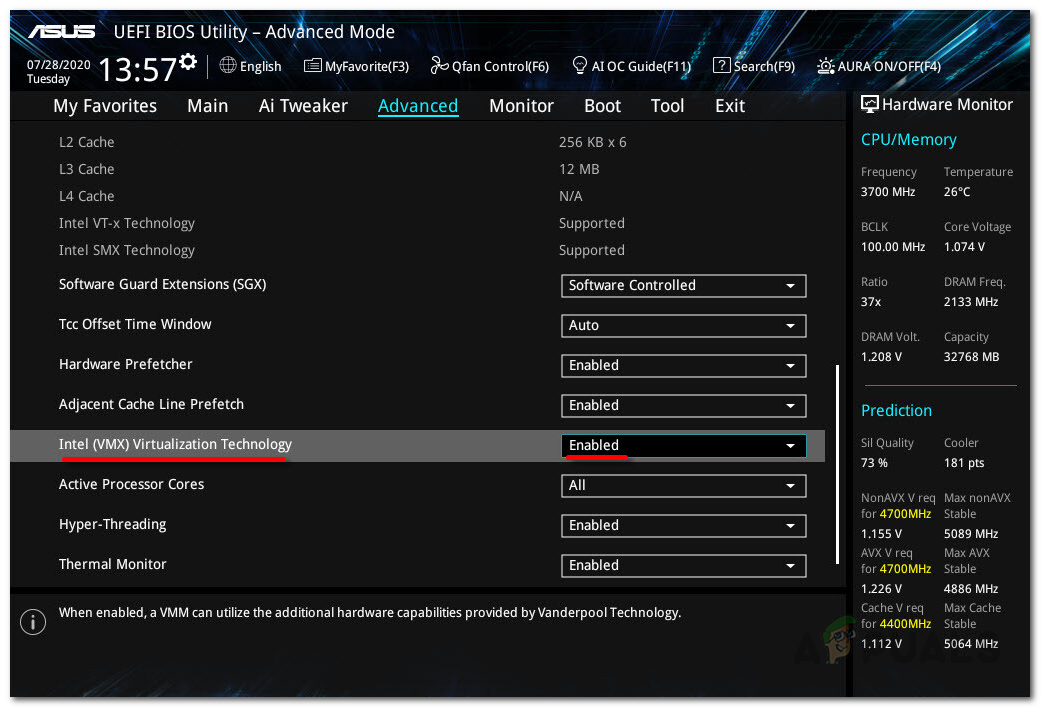Click the Search question mark icon
Image resolution: width=1041 pixels, height=708 pixels.
click(721, 65)
